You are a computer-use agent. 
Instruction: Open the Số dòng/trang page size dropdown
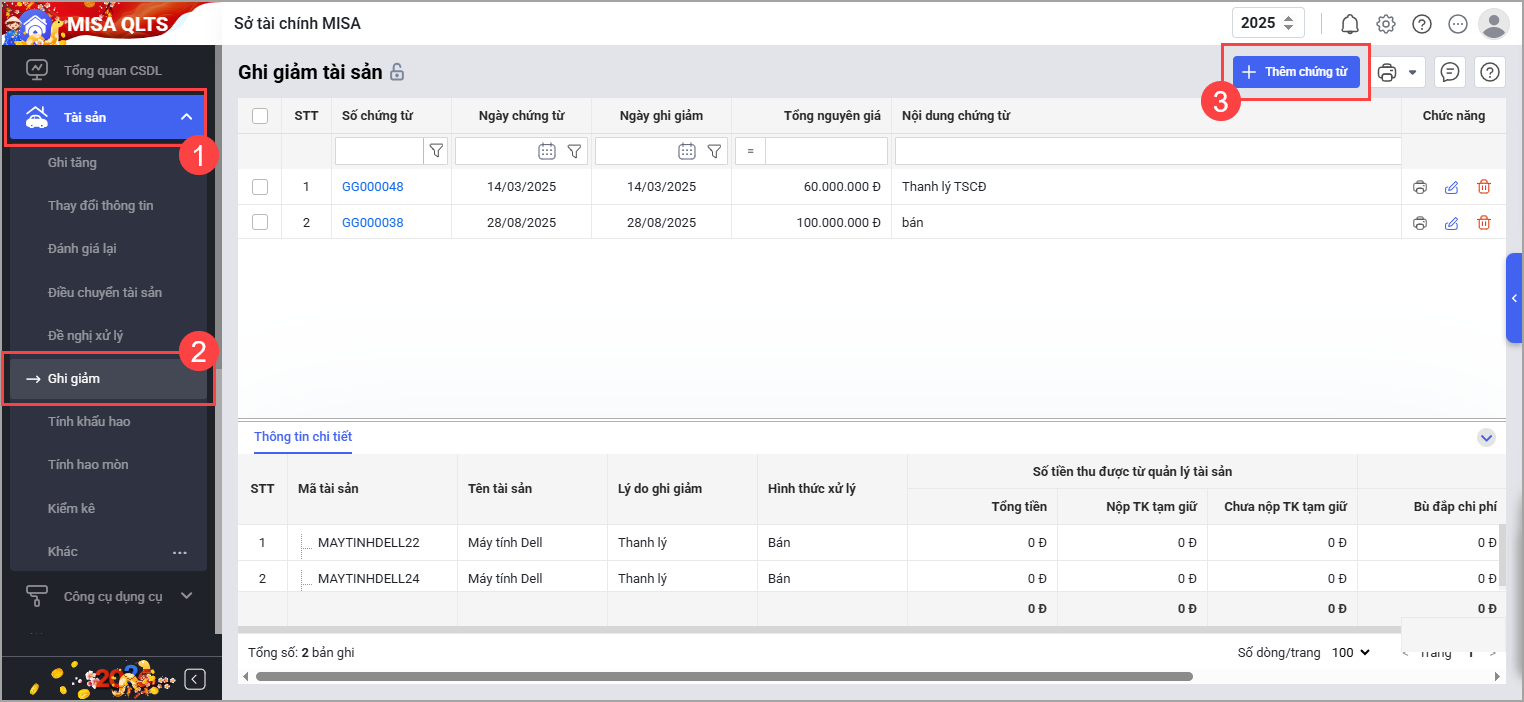pos(1350,652)
